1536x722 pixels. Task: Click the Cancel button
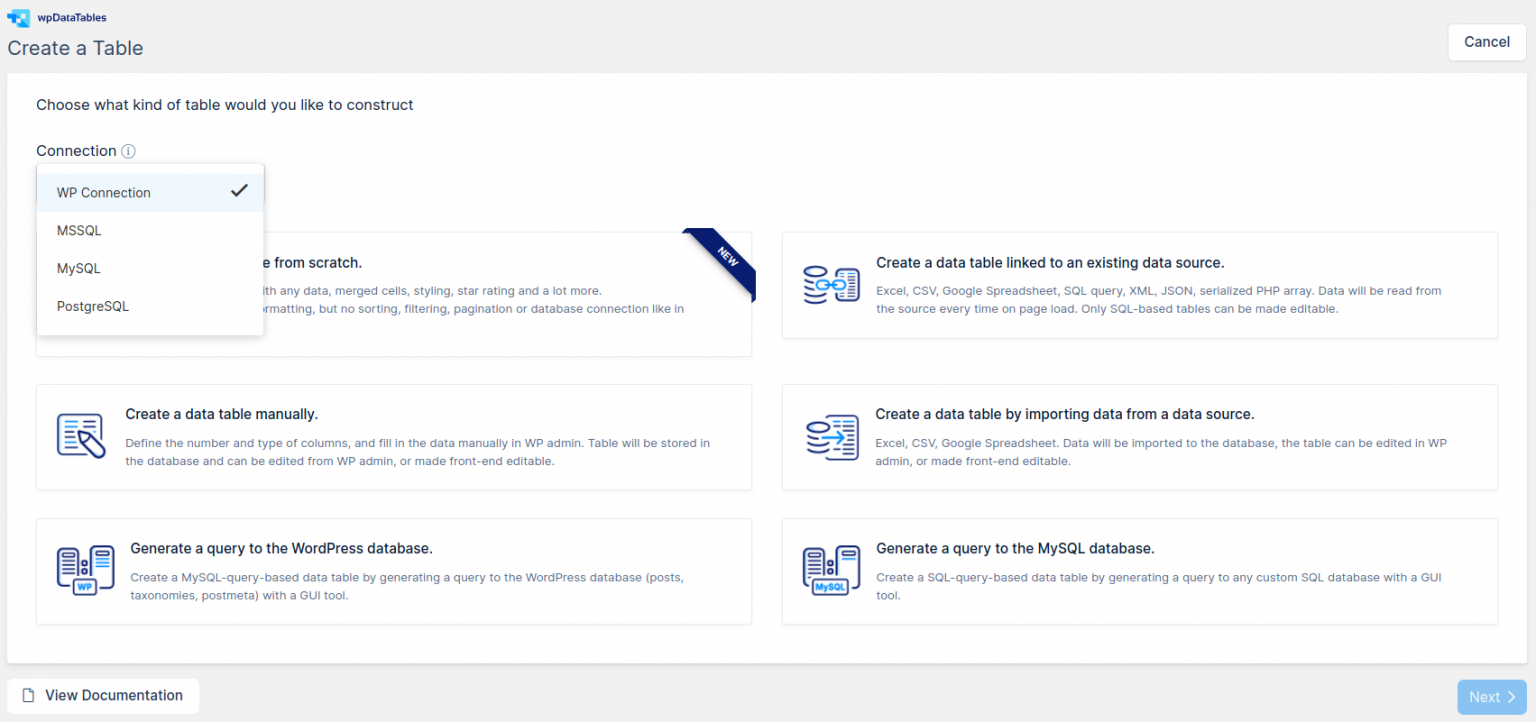(x=1487, y=42)
